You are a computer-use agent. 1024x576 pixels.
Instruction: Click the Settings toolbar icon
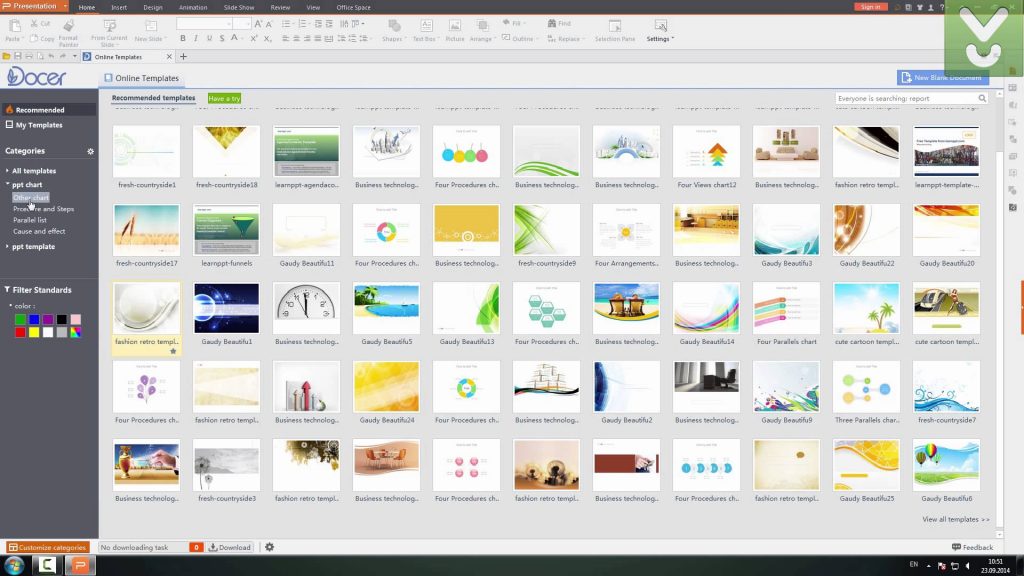(x=660, y=25)
